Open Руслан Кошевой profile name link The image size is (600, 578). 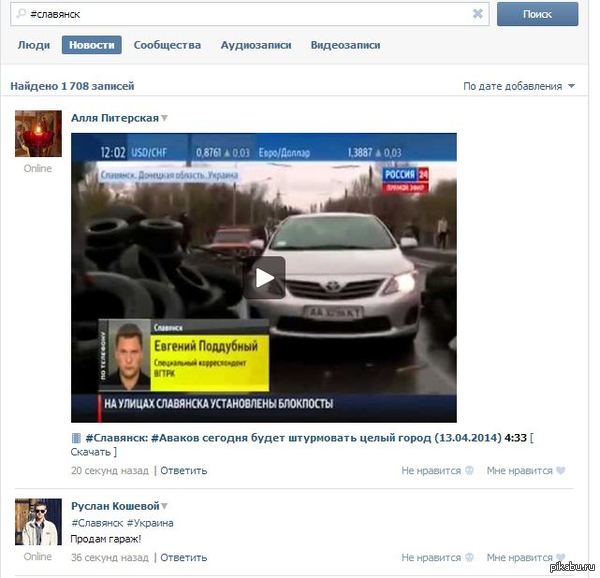(115, 506)
